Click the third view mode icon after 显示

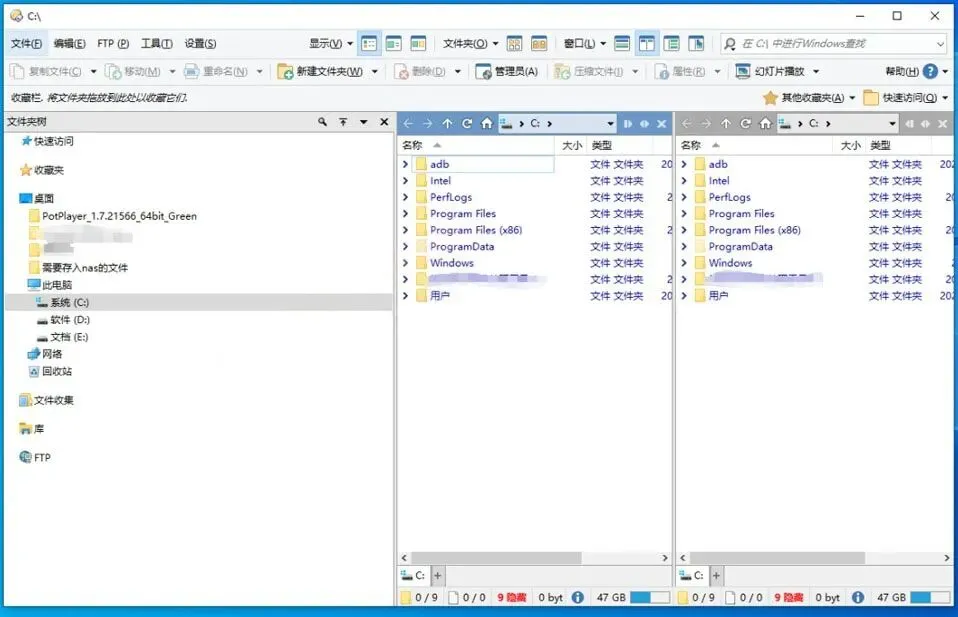pyautogui.click(x=418, y=43)
